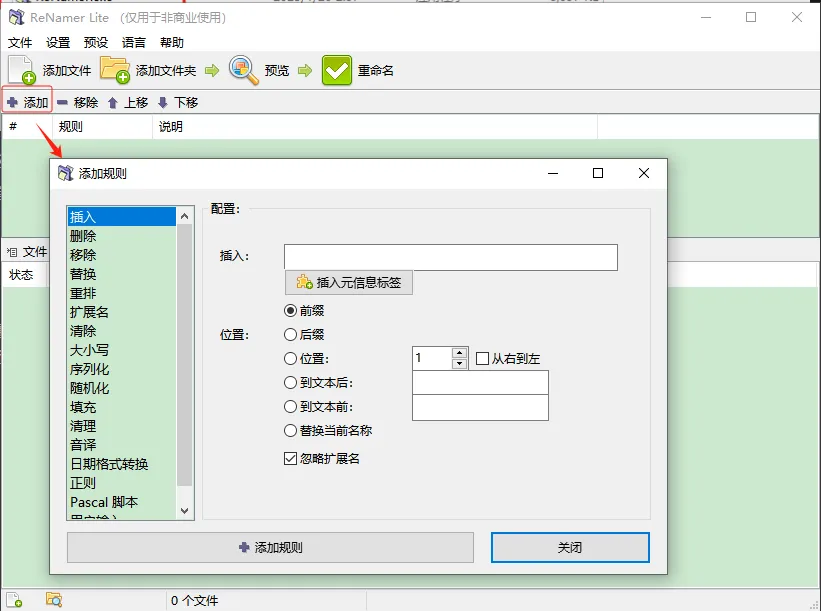Select the 替换 rule type

[x=121, y=274]
